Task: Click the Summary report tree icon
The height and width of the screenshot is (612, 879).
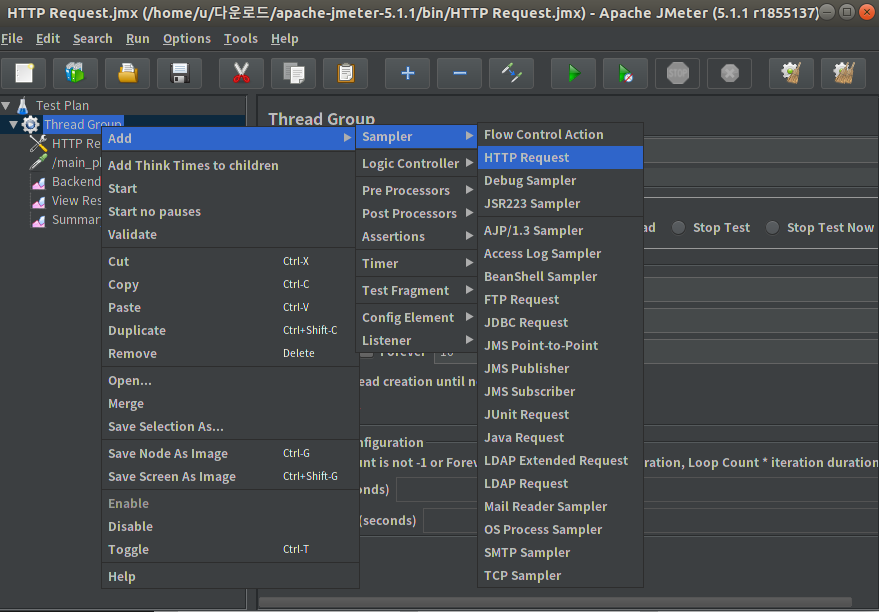Action: [x=39, y=220]
